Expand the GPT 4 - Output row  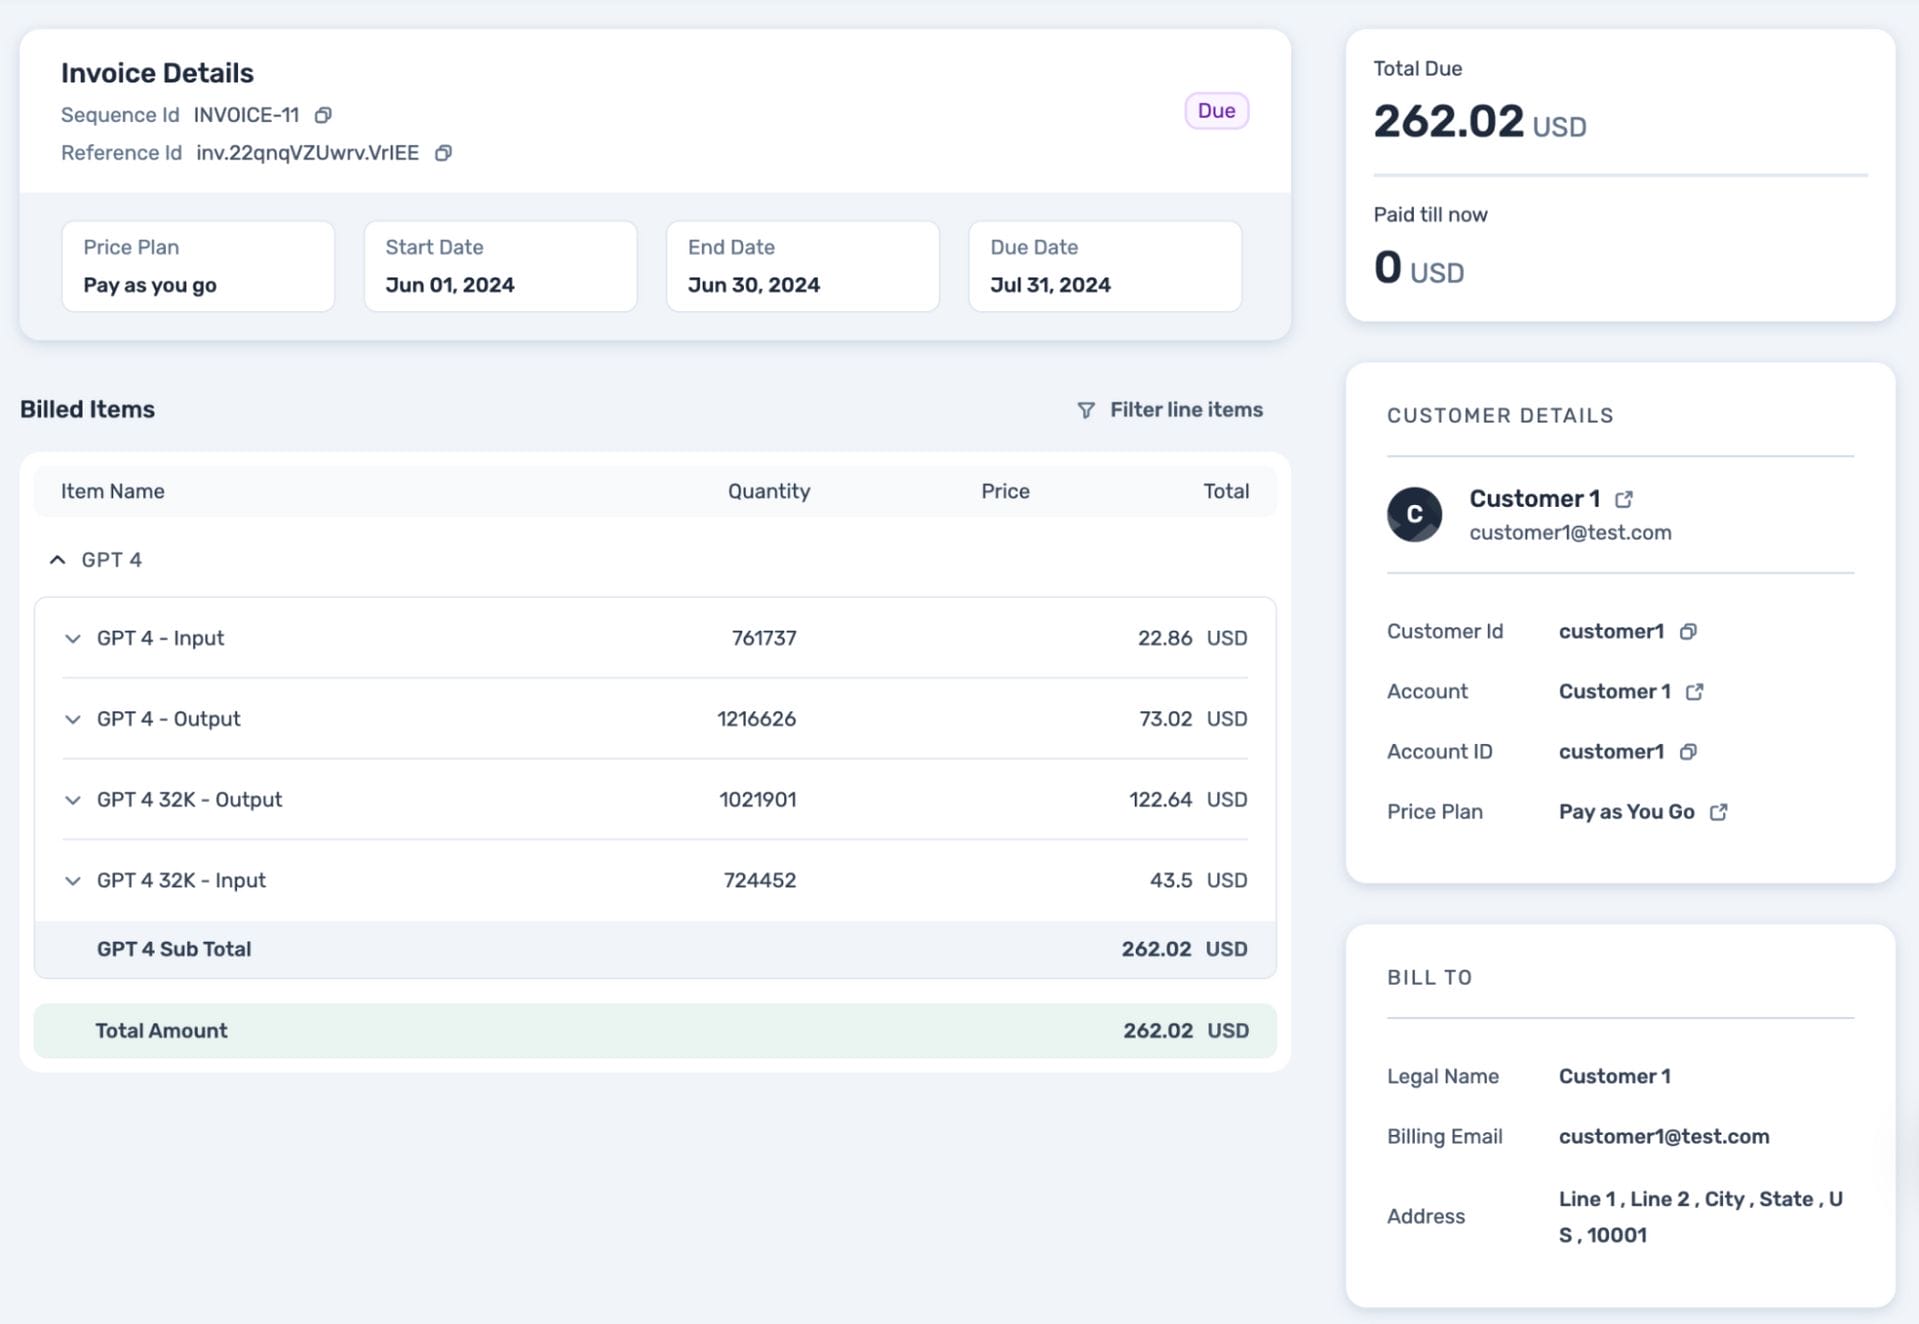(72, 719)
